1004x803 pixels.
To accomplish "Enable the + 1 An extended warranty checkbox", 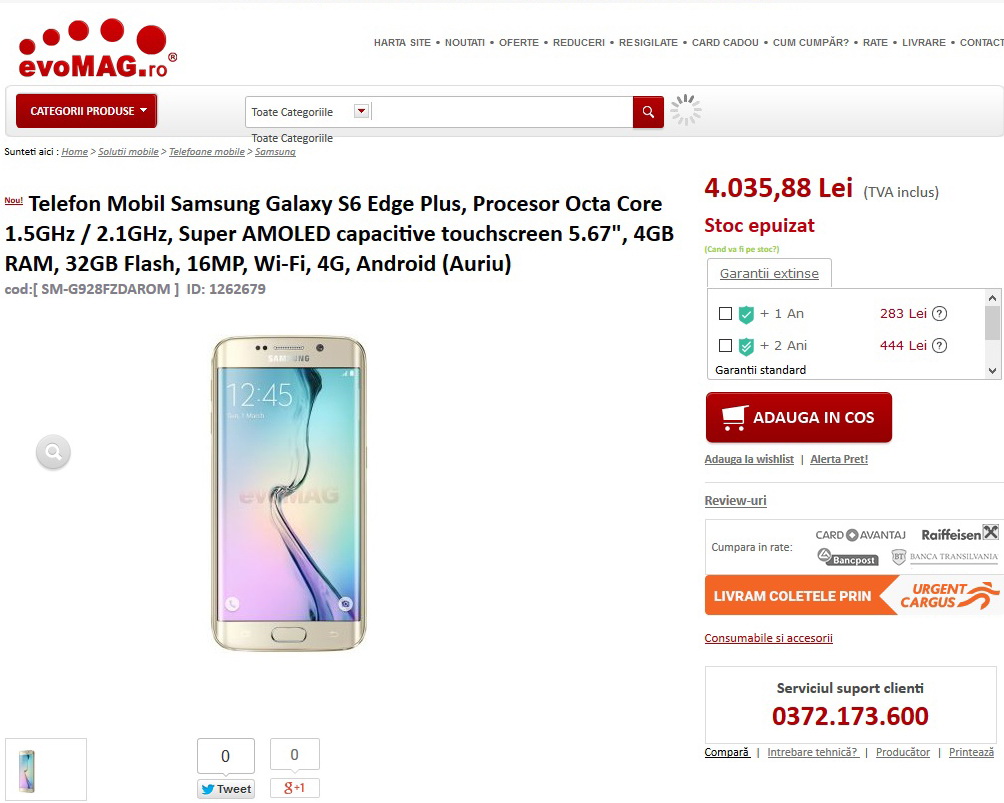I will [726, 314].
